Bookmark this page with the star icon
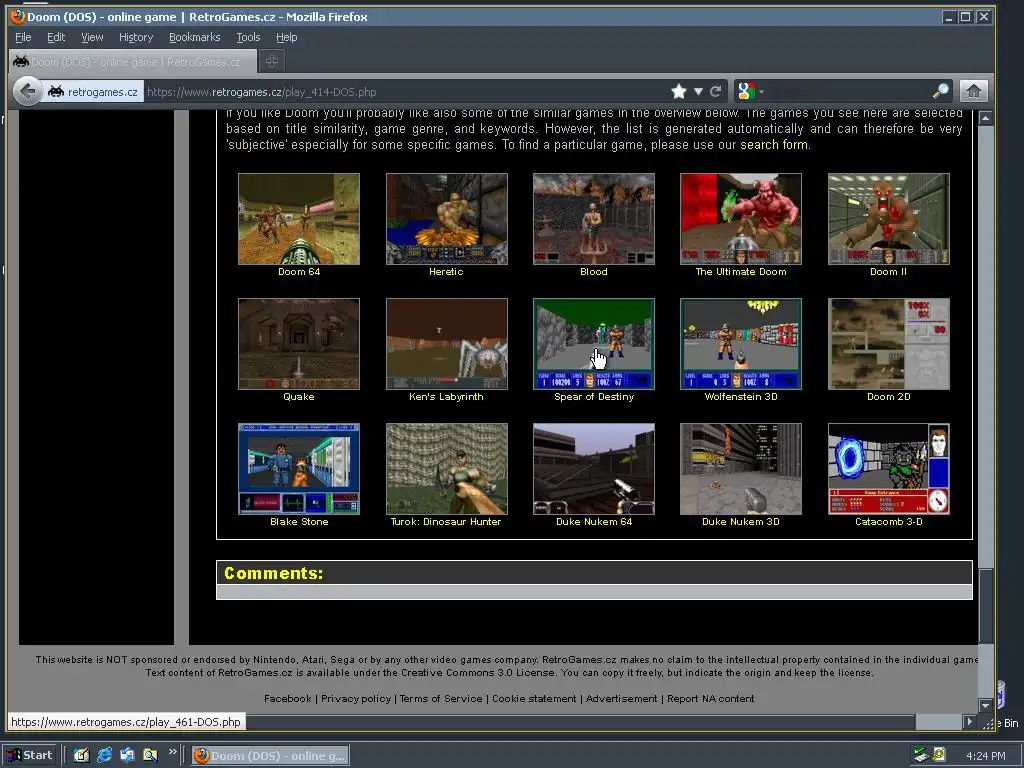This screenshot has height=768, width=1024. point(679,91)
